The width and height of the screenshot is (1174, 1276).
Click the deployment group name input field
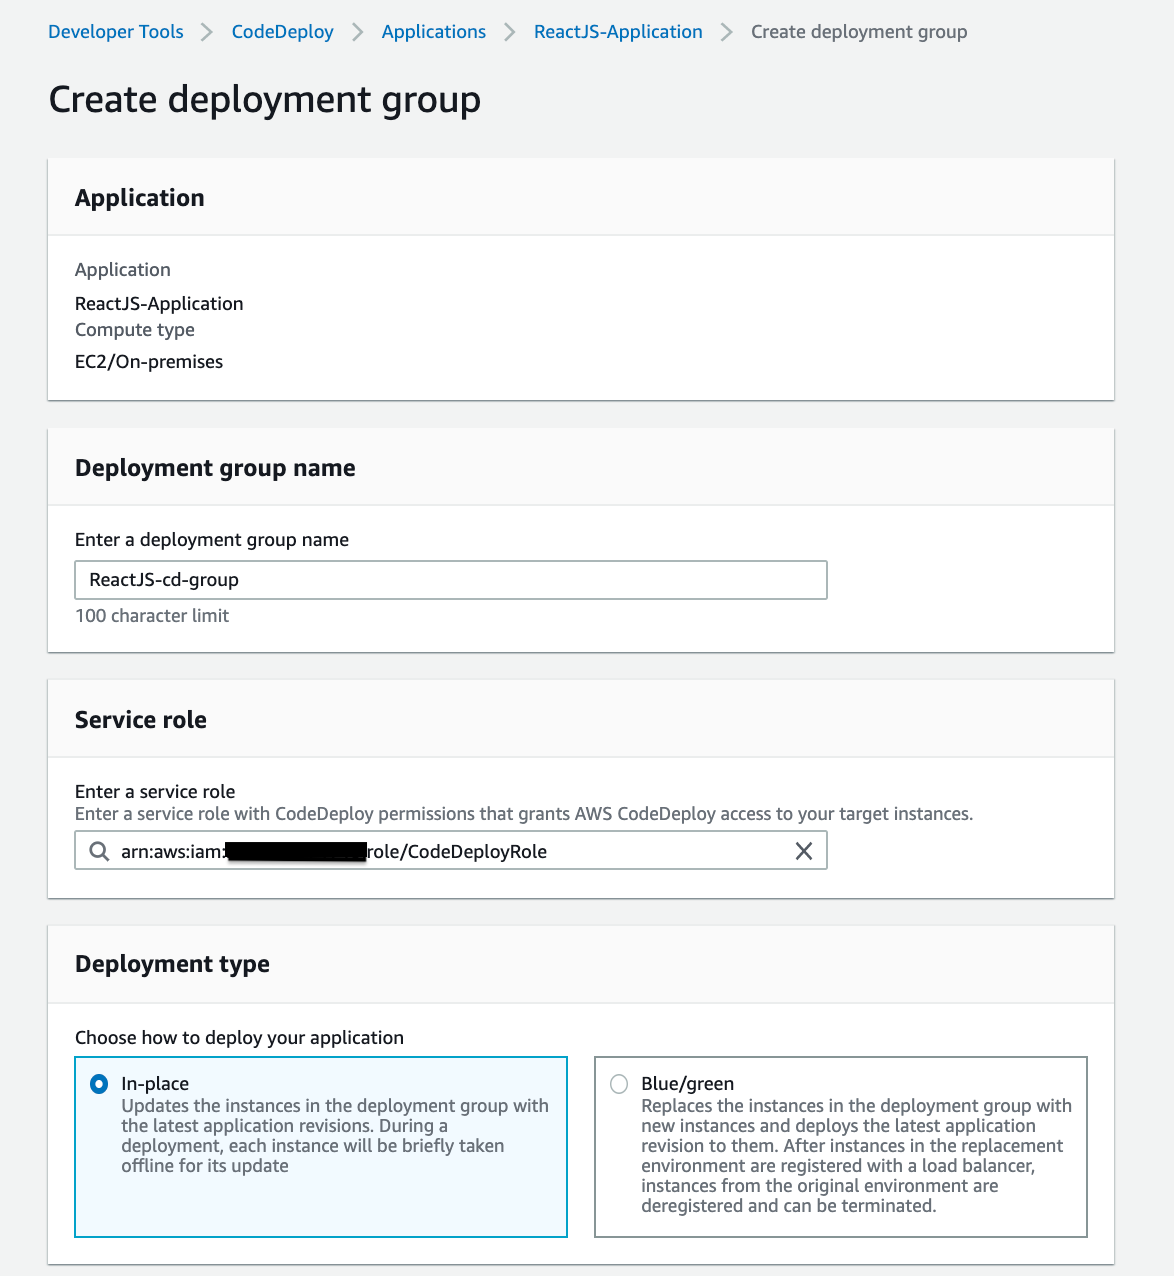point(451,580)
